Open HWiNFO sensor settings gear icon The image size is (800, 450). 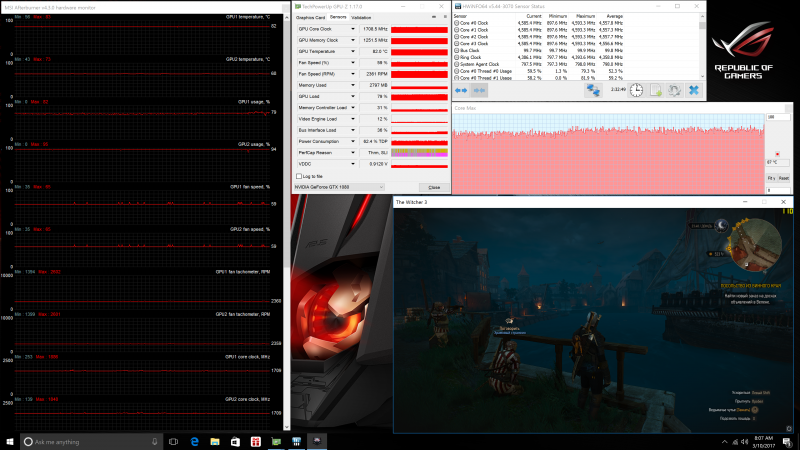(x=674, y=90)
